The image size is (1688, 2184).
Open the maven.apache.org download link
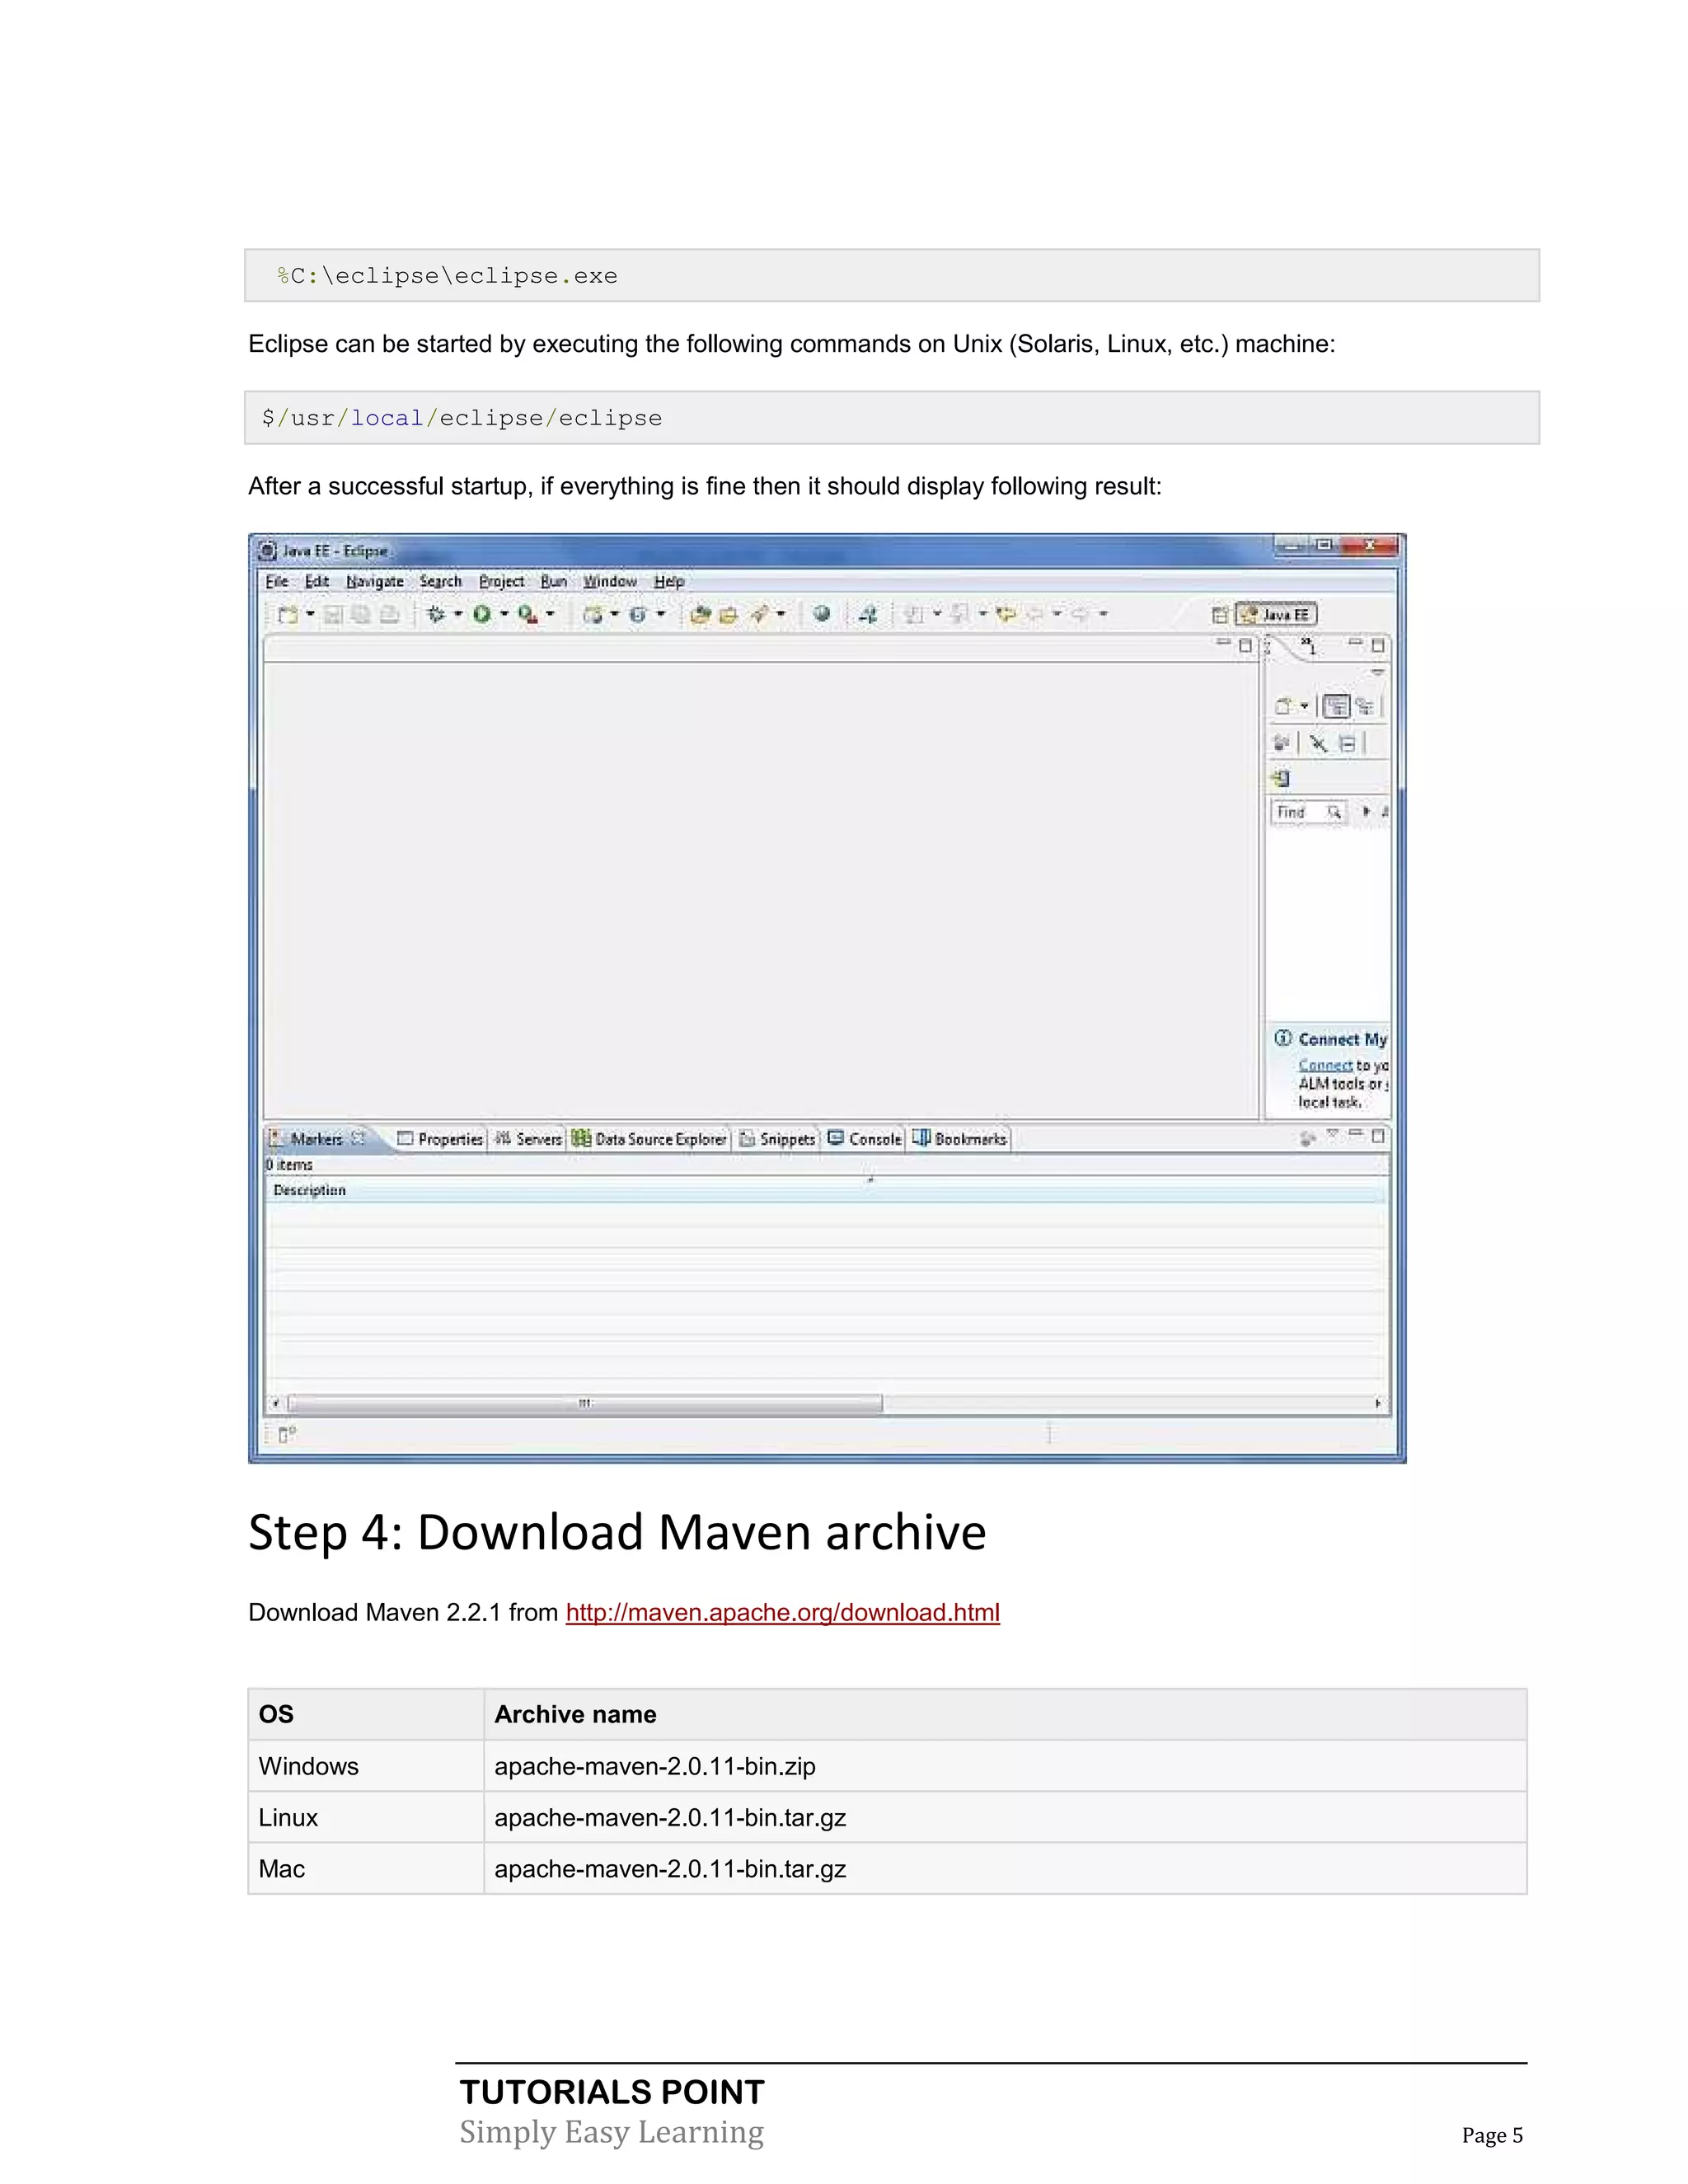782,1612
